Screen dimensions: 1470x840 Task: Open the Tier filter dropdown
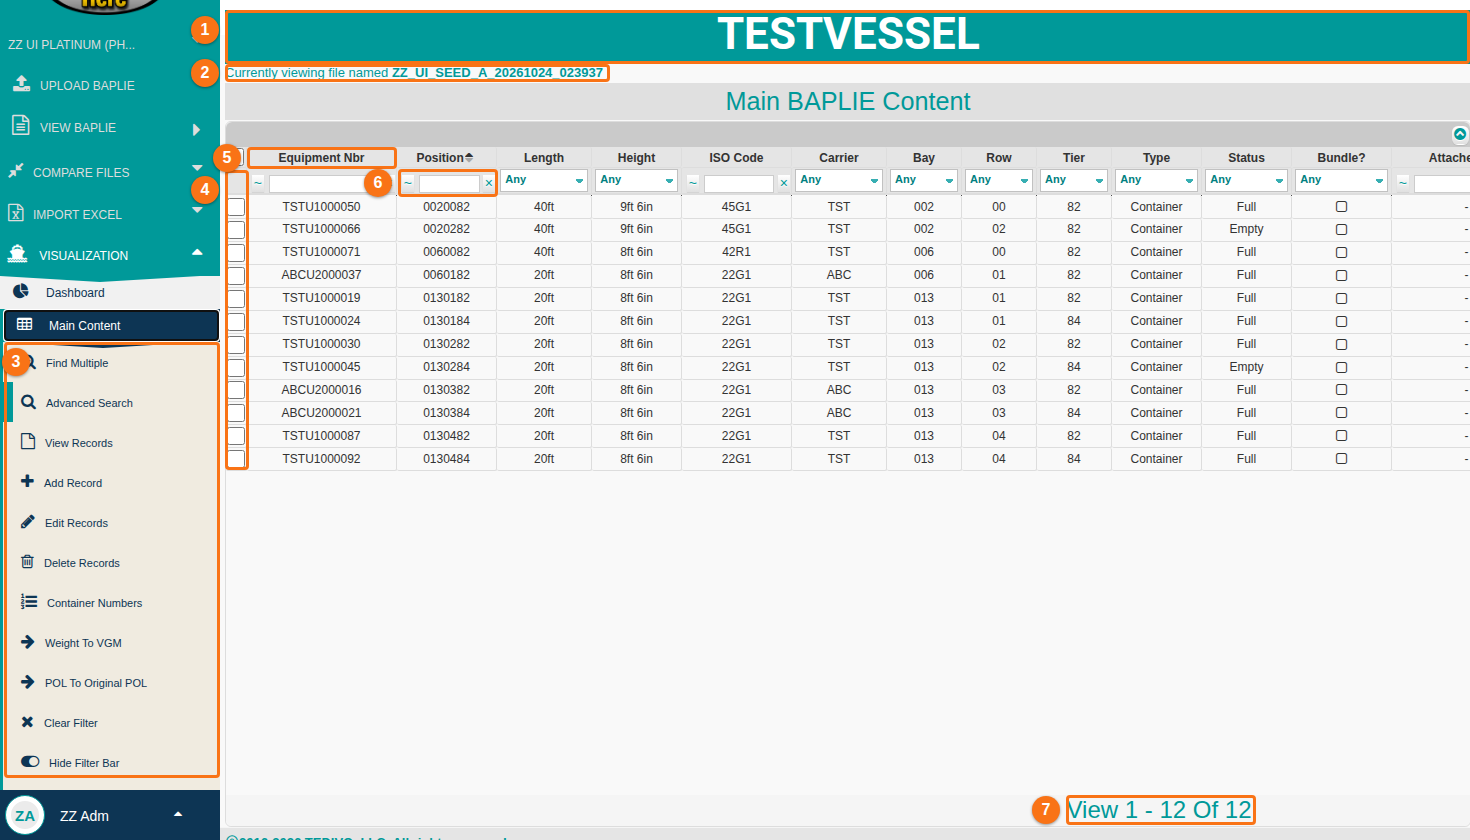[x=1074, y=180]
